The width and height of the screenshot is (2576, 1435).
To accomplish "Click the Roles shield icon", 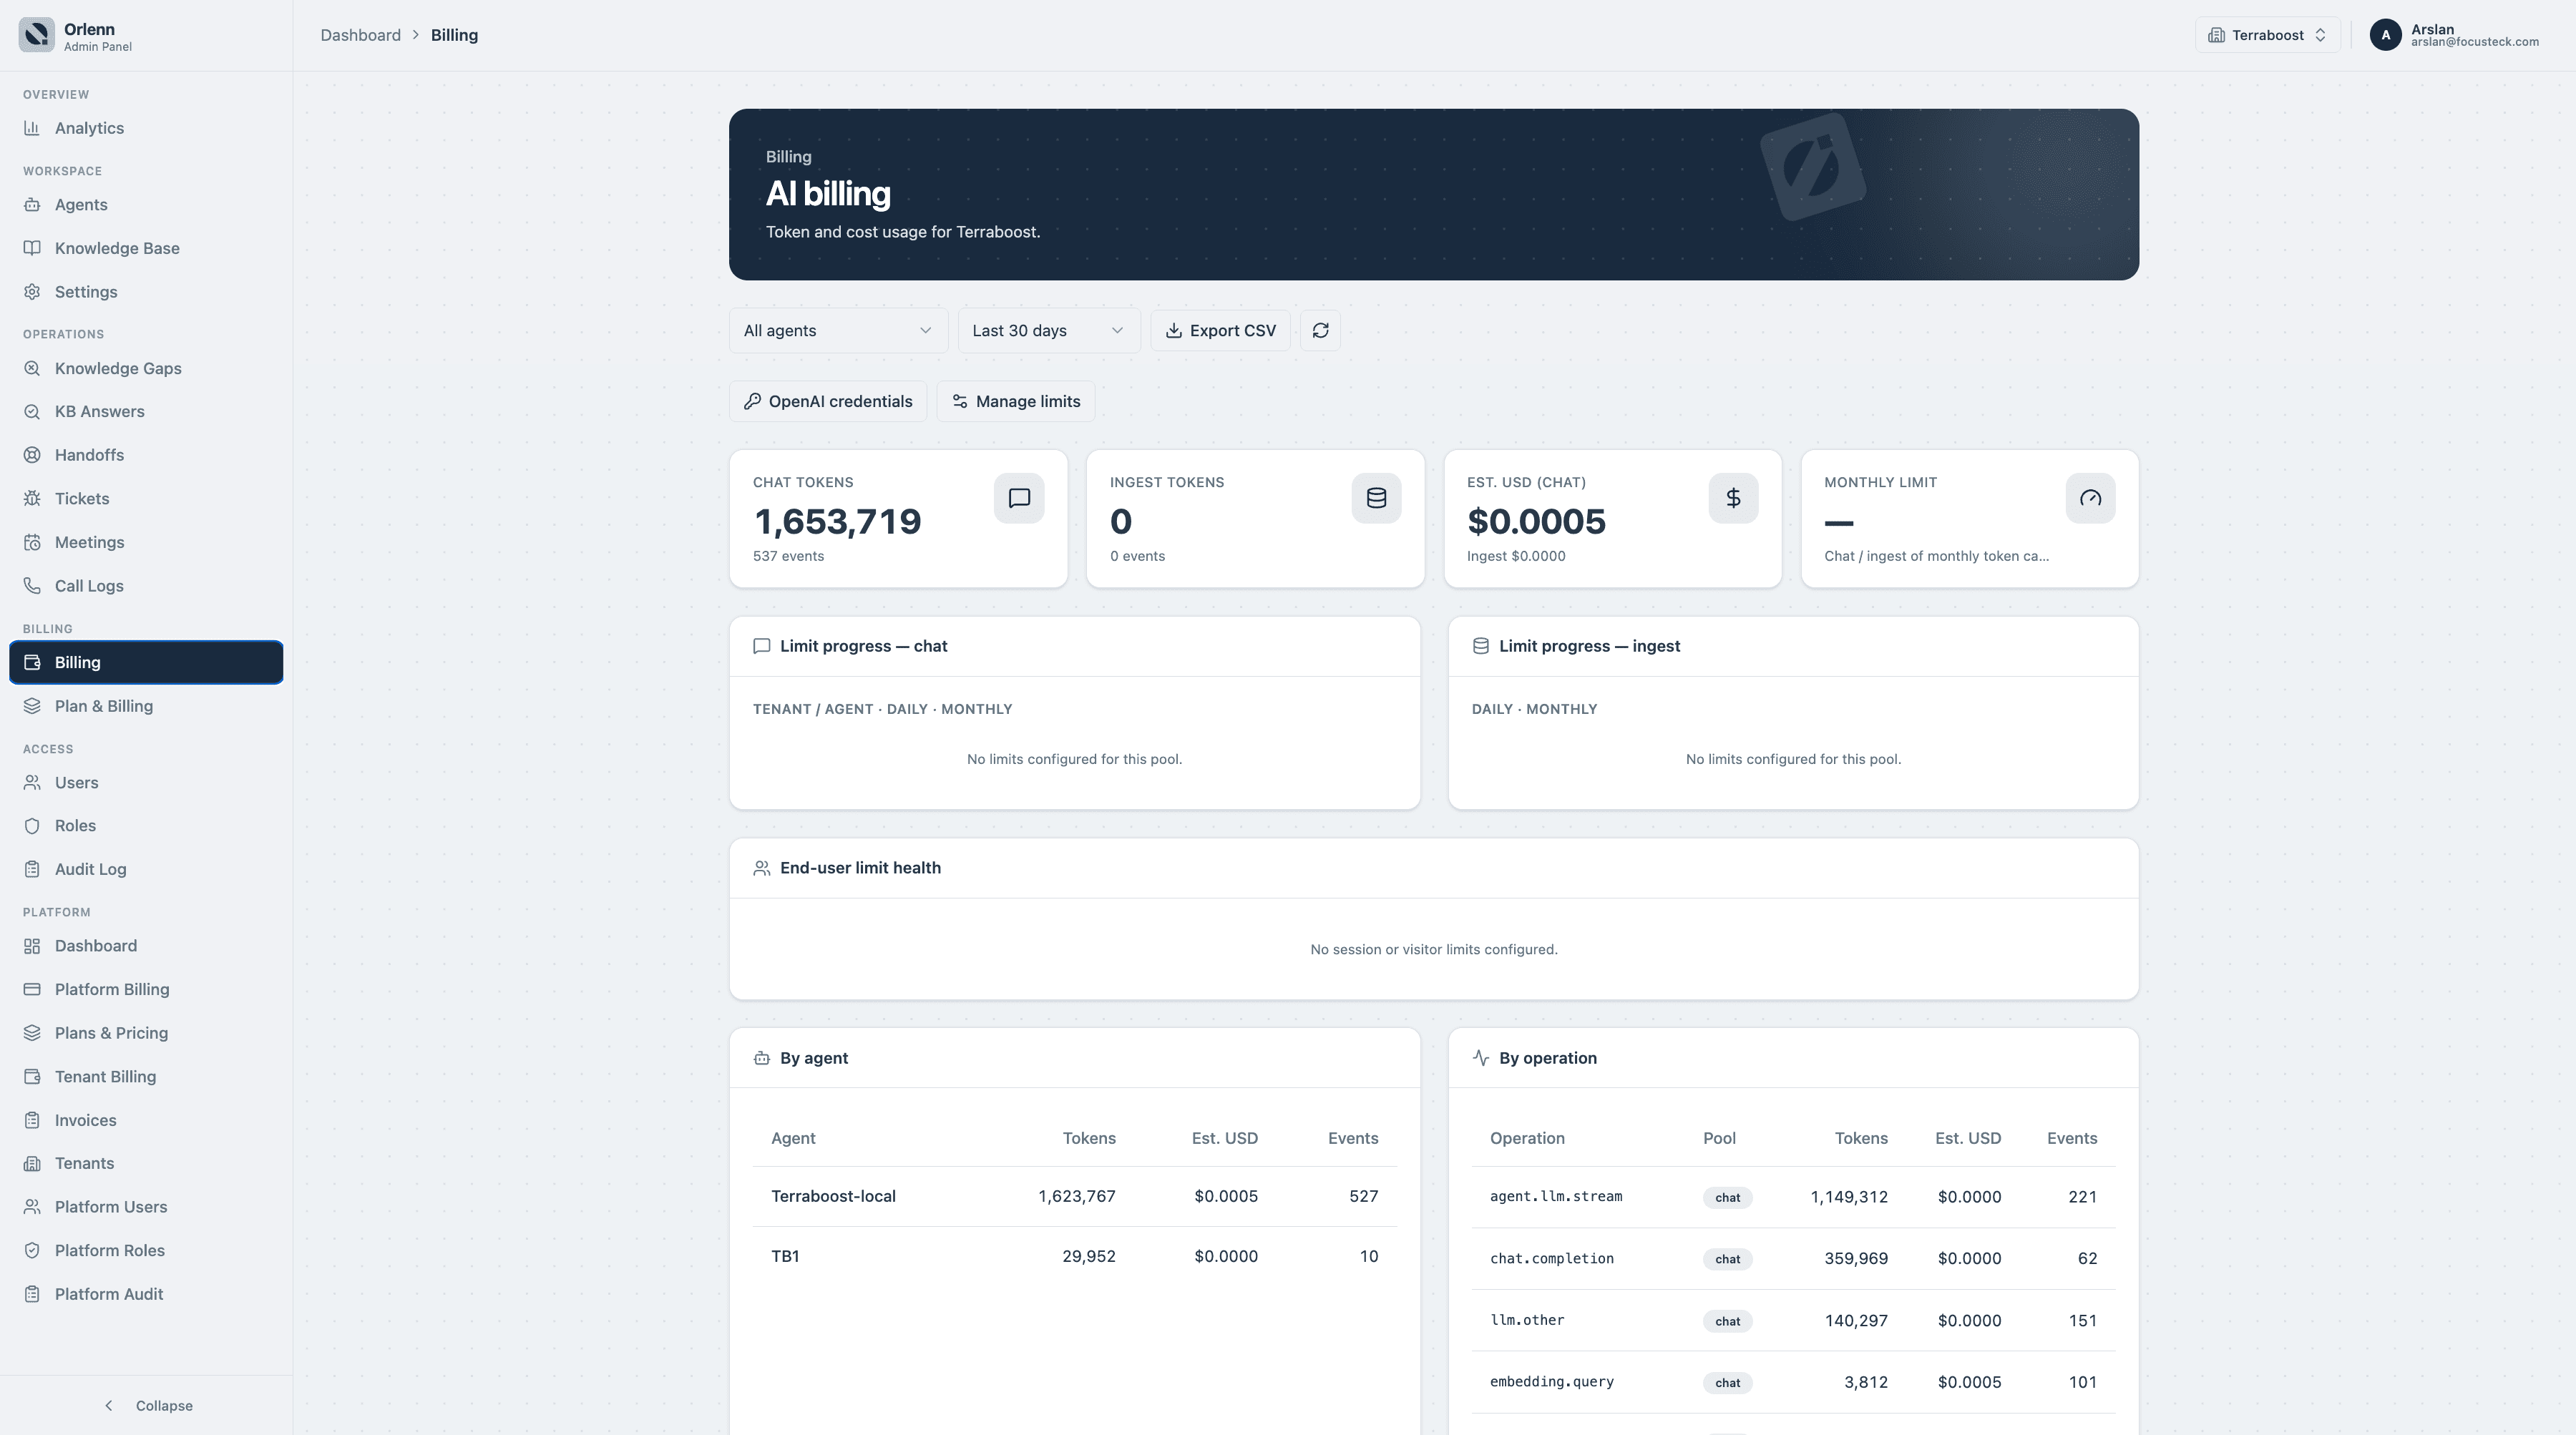I will (x=32, y=826).
